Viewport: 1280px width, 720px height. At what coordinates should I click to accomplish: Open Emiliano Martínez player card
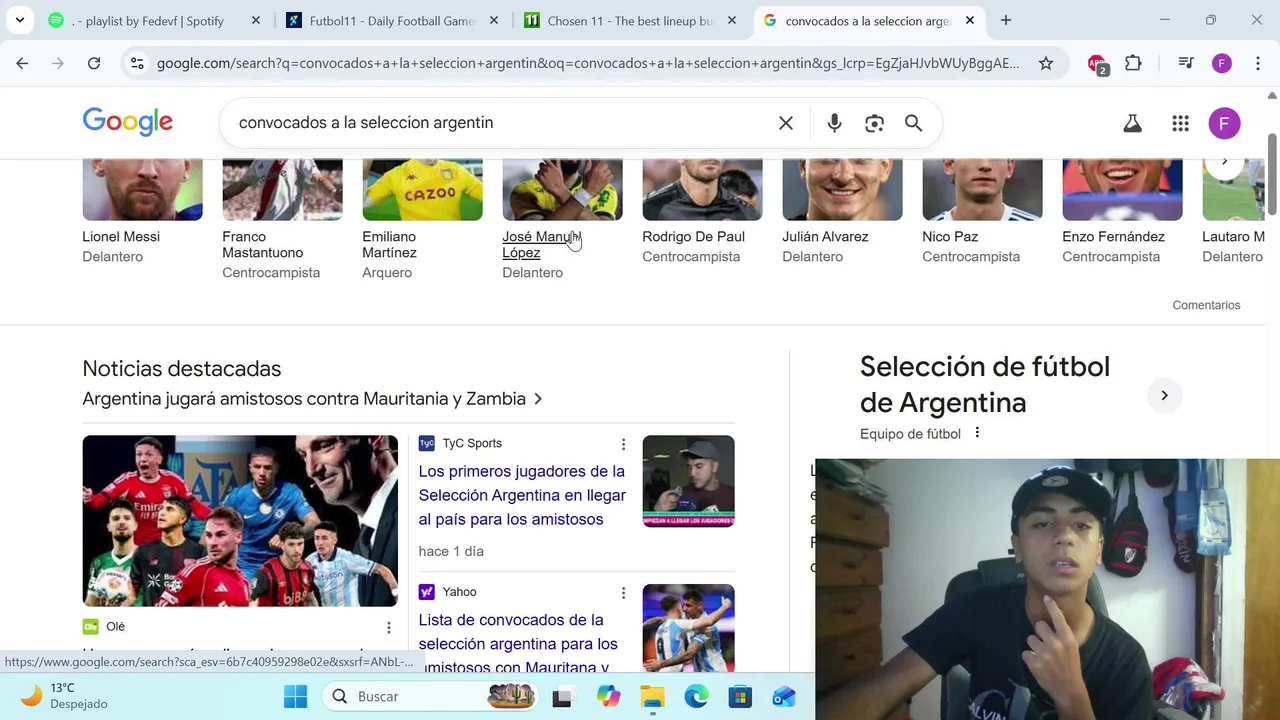click(x=422, y=220)
